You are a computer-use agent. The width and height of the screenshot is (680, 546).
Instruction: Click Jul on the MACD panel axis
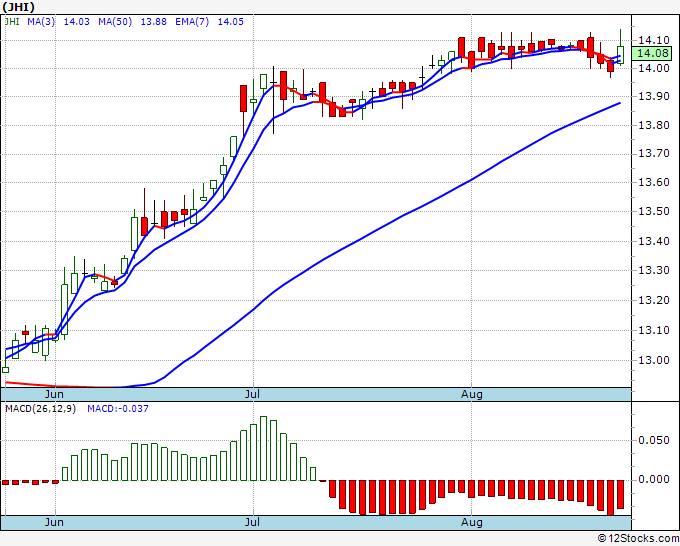[252, 522]
